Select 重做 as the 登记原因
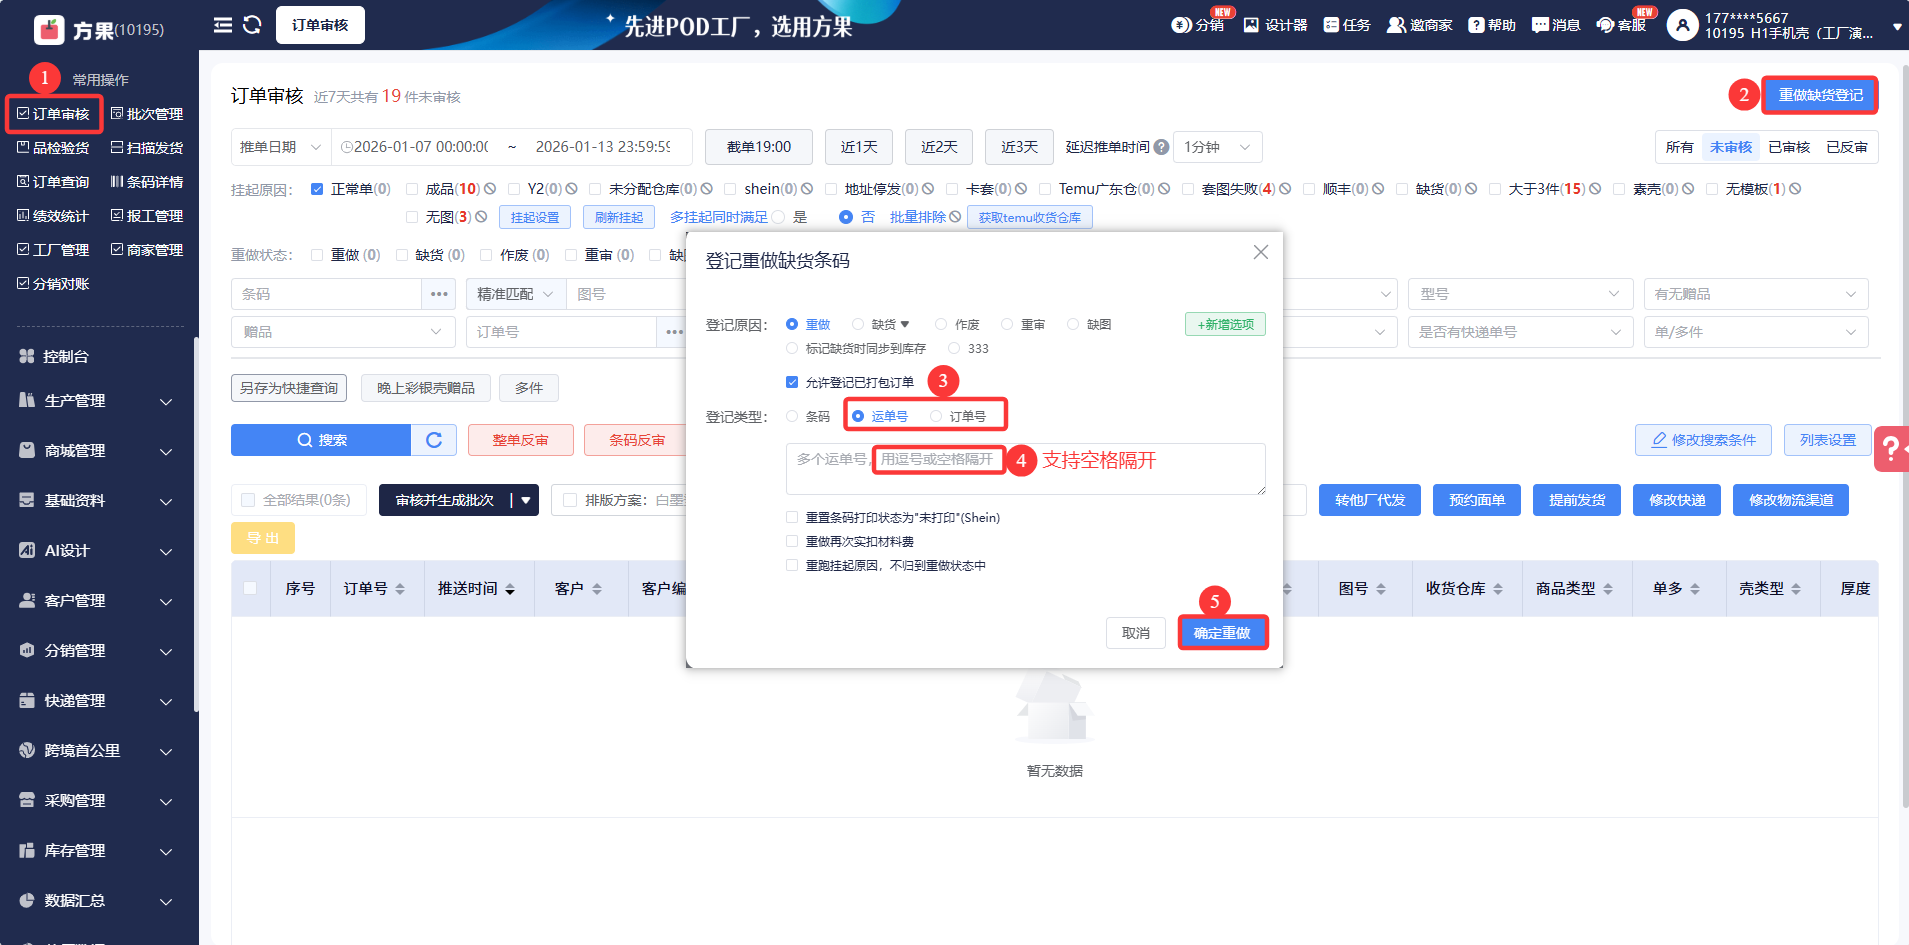This screenshot has height=945, width=1909. pos(792,324)
